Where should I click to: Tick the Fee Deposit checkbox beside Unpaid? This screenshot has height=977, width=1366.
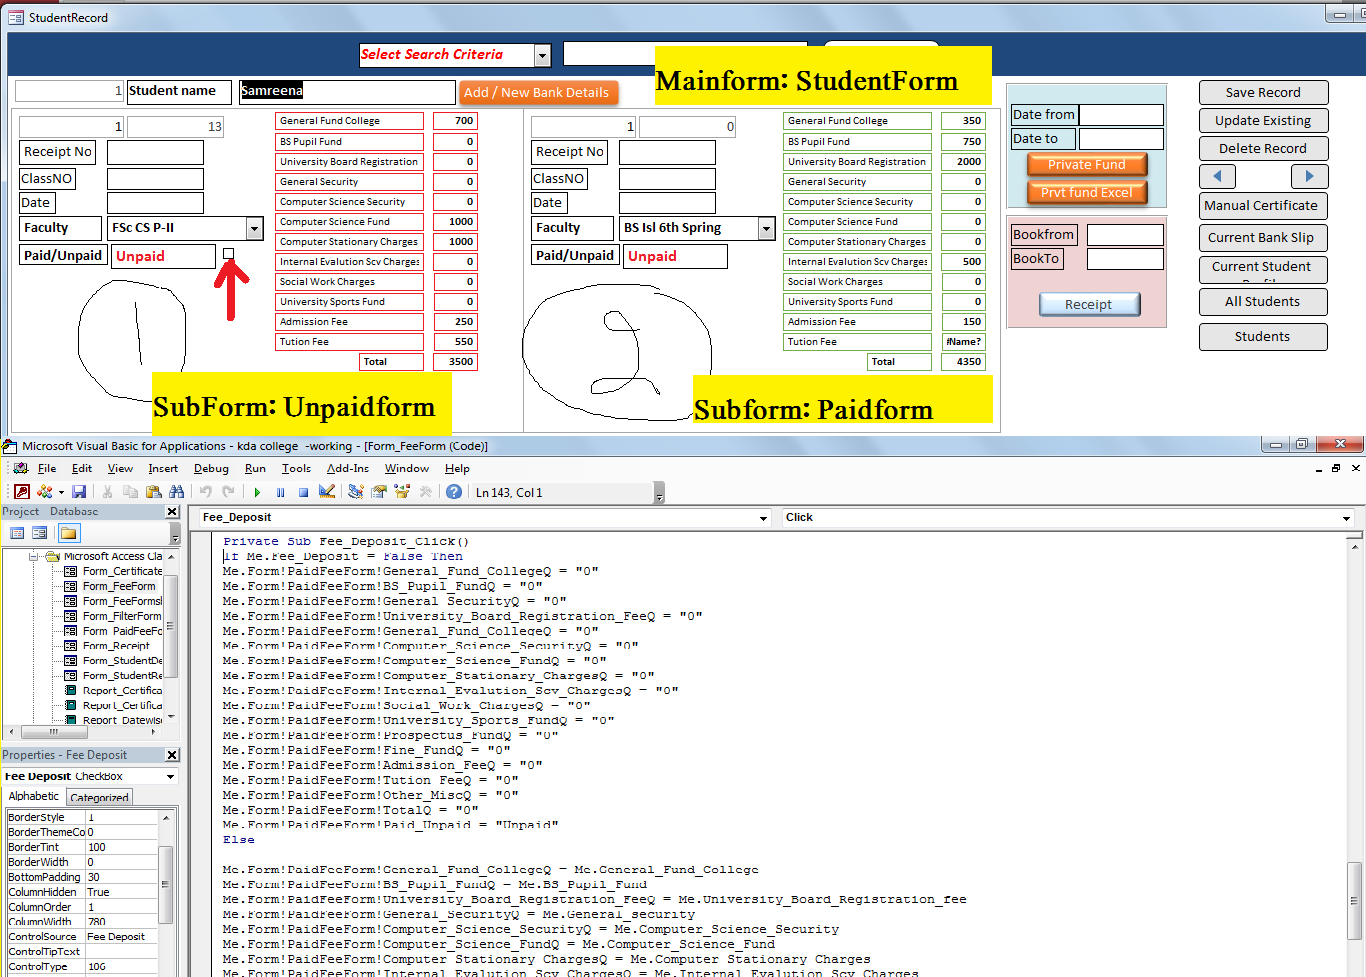pos(228,254)
